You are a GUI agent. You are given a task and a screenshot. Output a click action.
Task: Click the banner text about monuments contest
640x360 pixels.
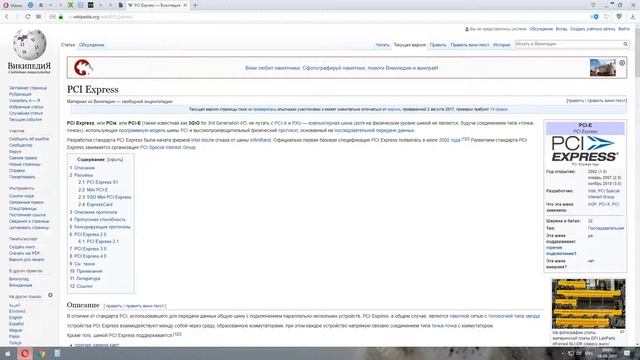341,68
